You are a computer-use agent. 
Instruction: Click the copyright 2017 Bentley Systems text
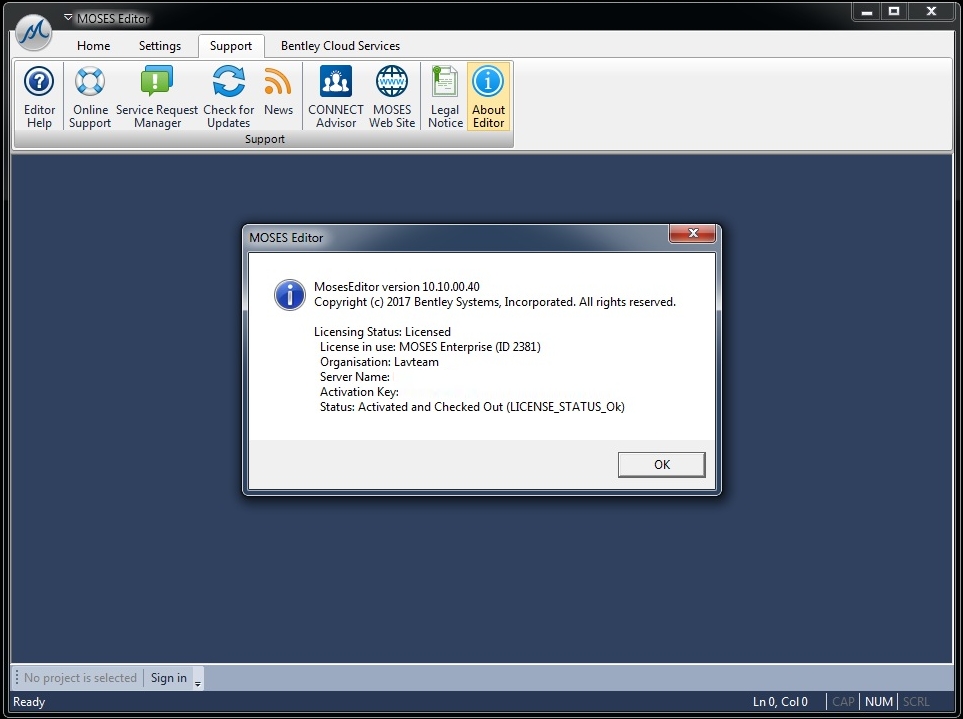click(x=494, y=302)
